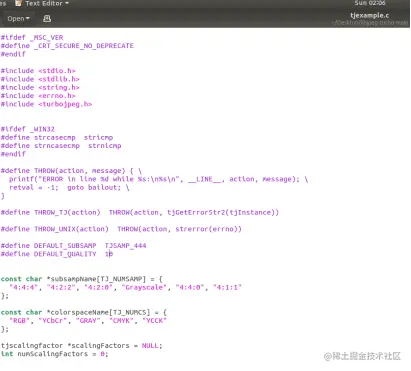The width and height of the screenshot is (411, 371).
Task: Click the tjexample.c window title
Action: click(x=370, y=15)
